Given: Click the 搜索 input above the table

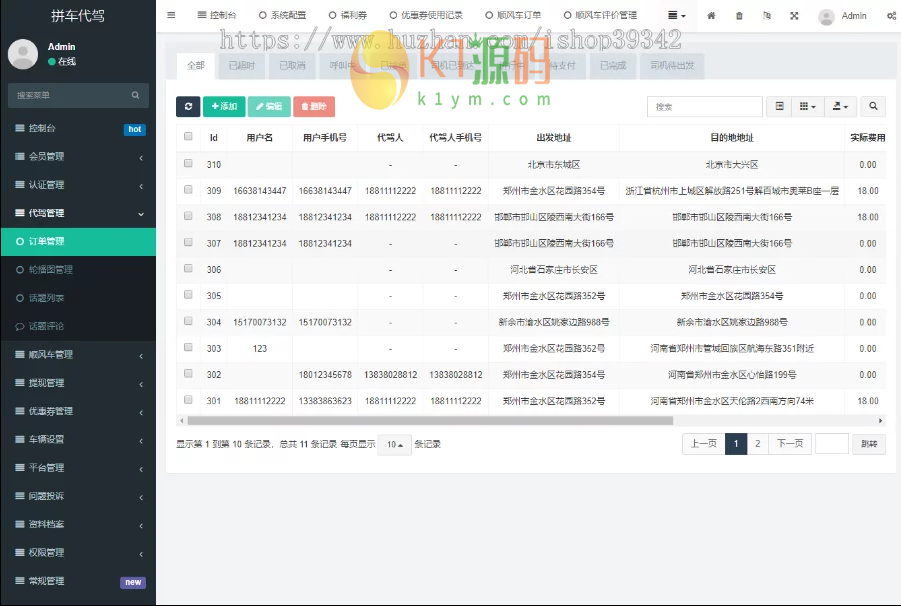Looking at the screenshot, I should click(704, 106).
